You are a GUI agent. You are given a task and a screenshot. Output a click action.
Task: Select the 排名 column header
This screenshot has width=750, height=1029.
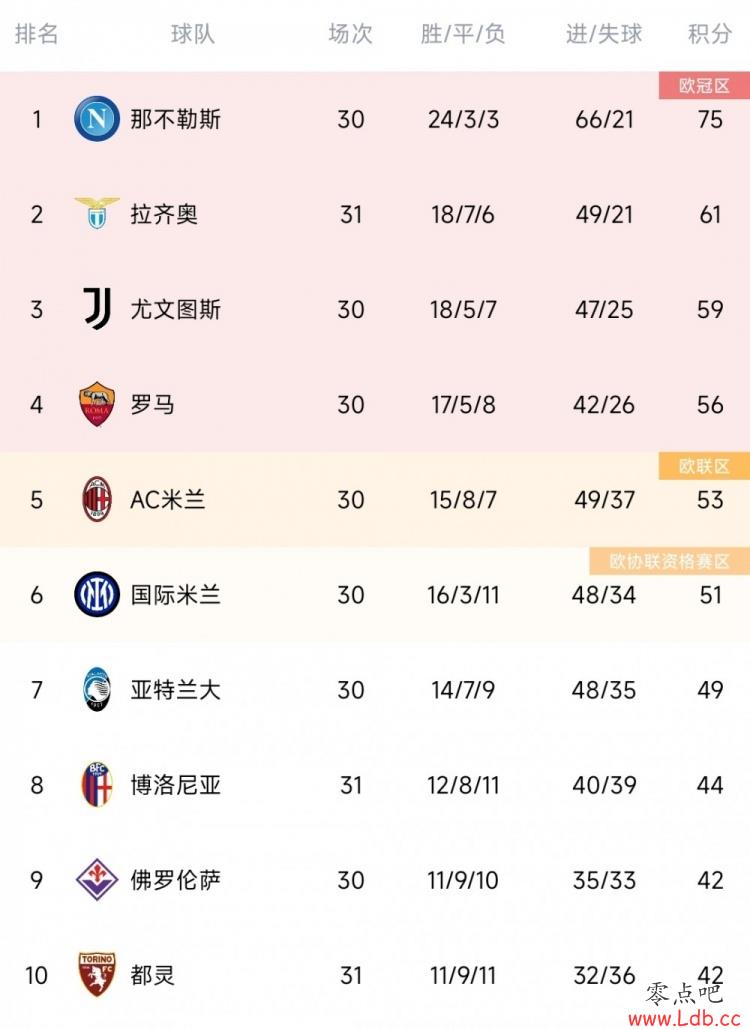pos(37,33)
